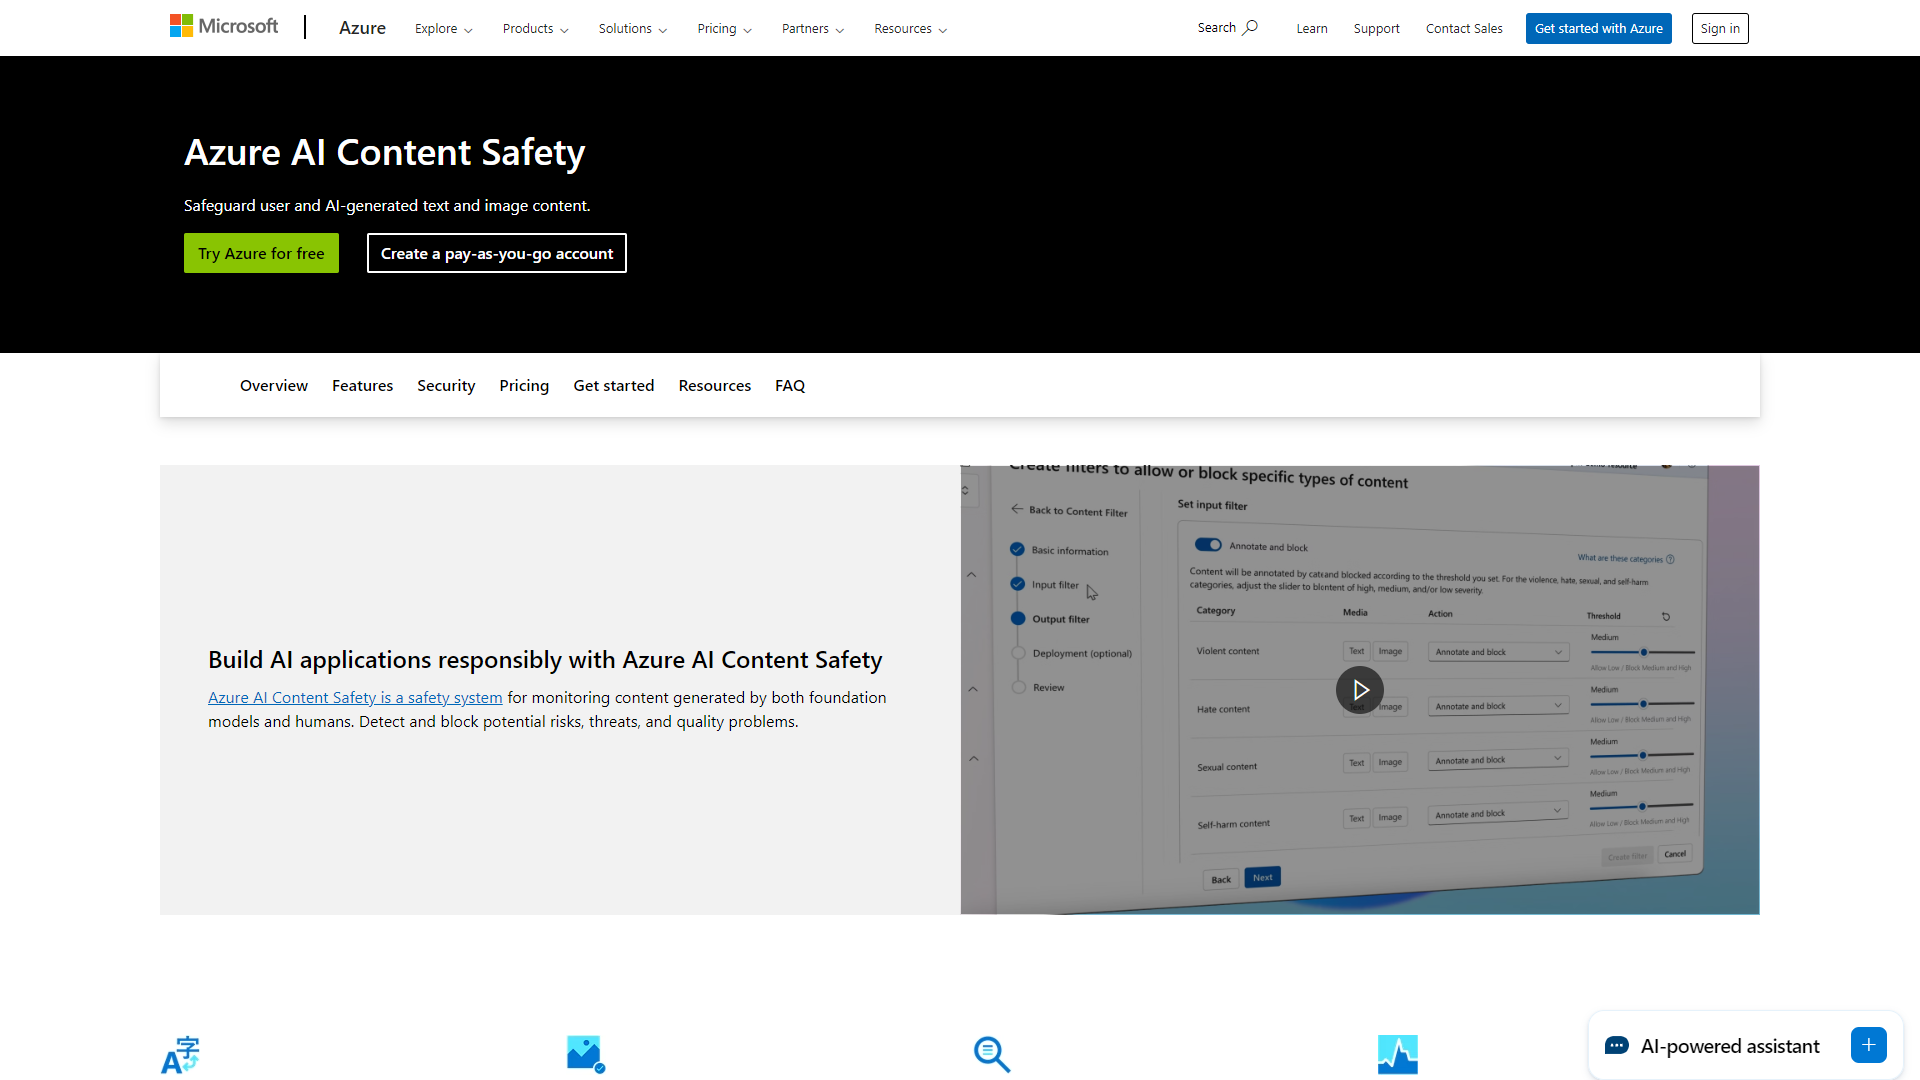Click the image check feature icon

tap(586, 1054)
